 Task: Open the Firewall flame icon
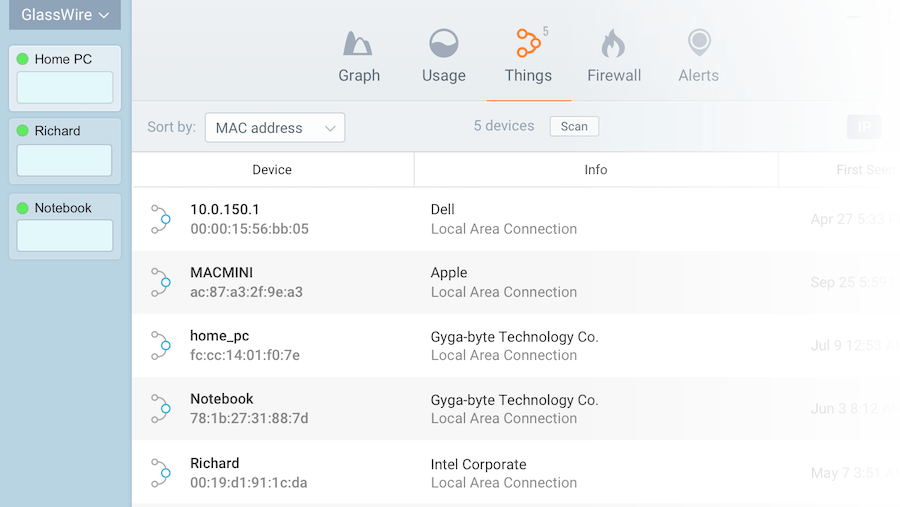[613, 44]
